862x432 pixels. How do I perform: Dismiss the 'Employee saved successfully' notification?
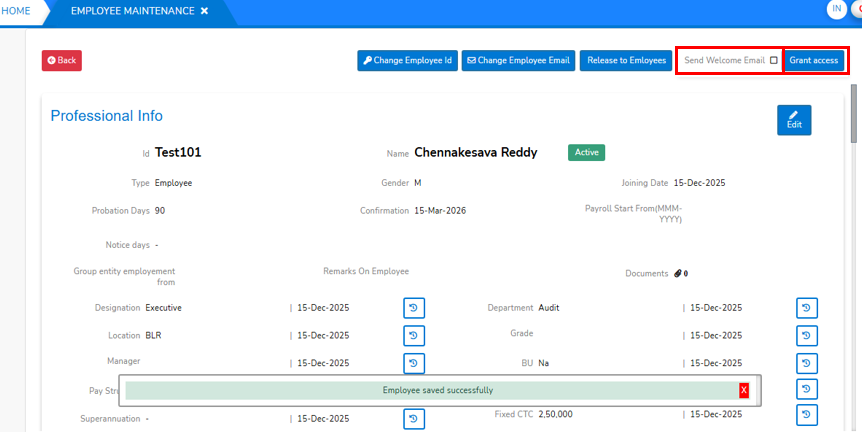(743, 391)
